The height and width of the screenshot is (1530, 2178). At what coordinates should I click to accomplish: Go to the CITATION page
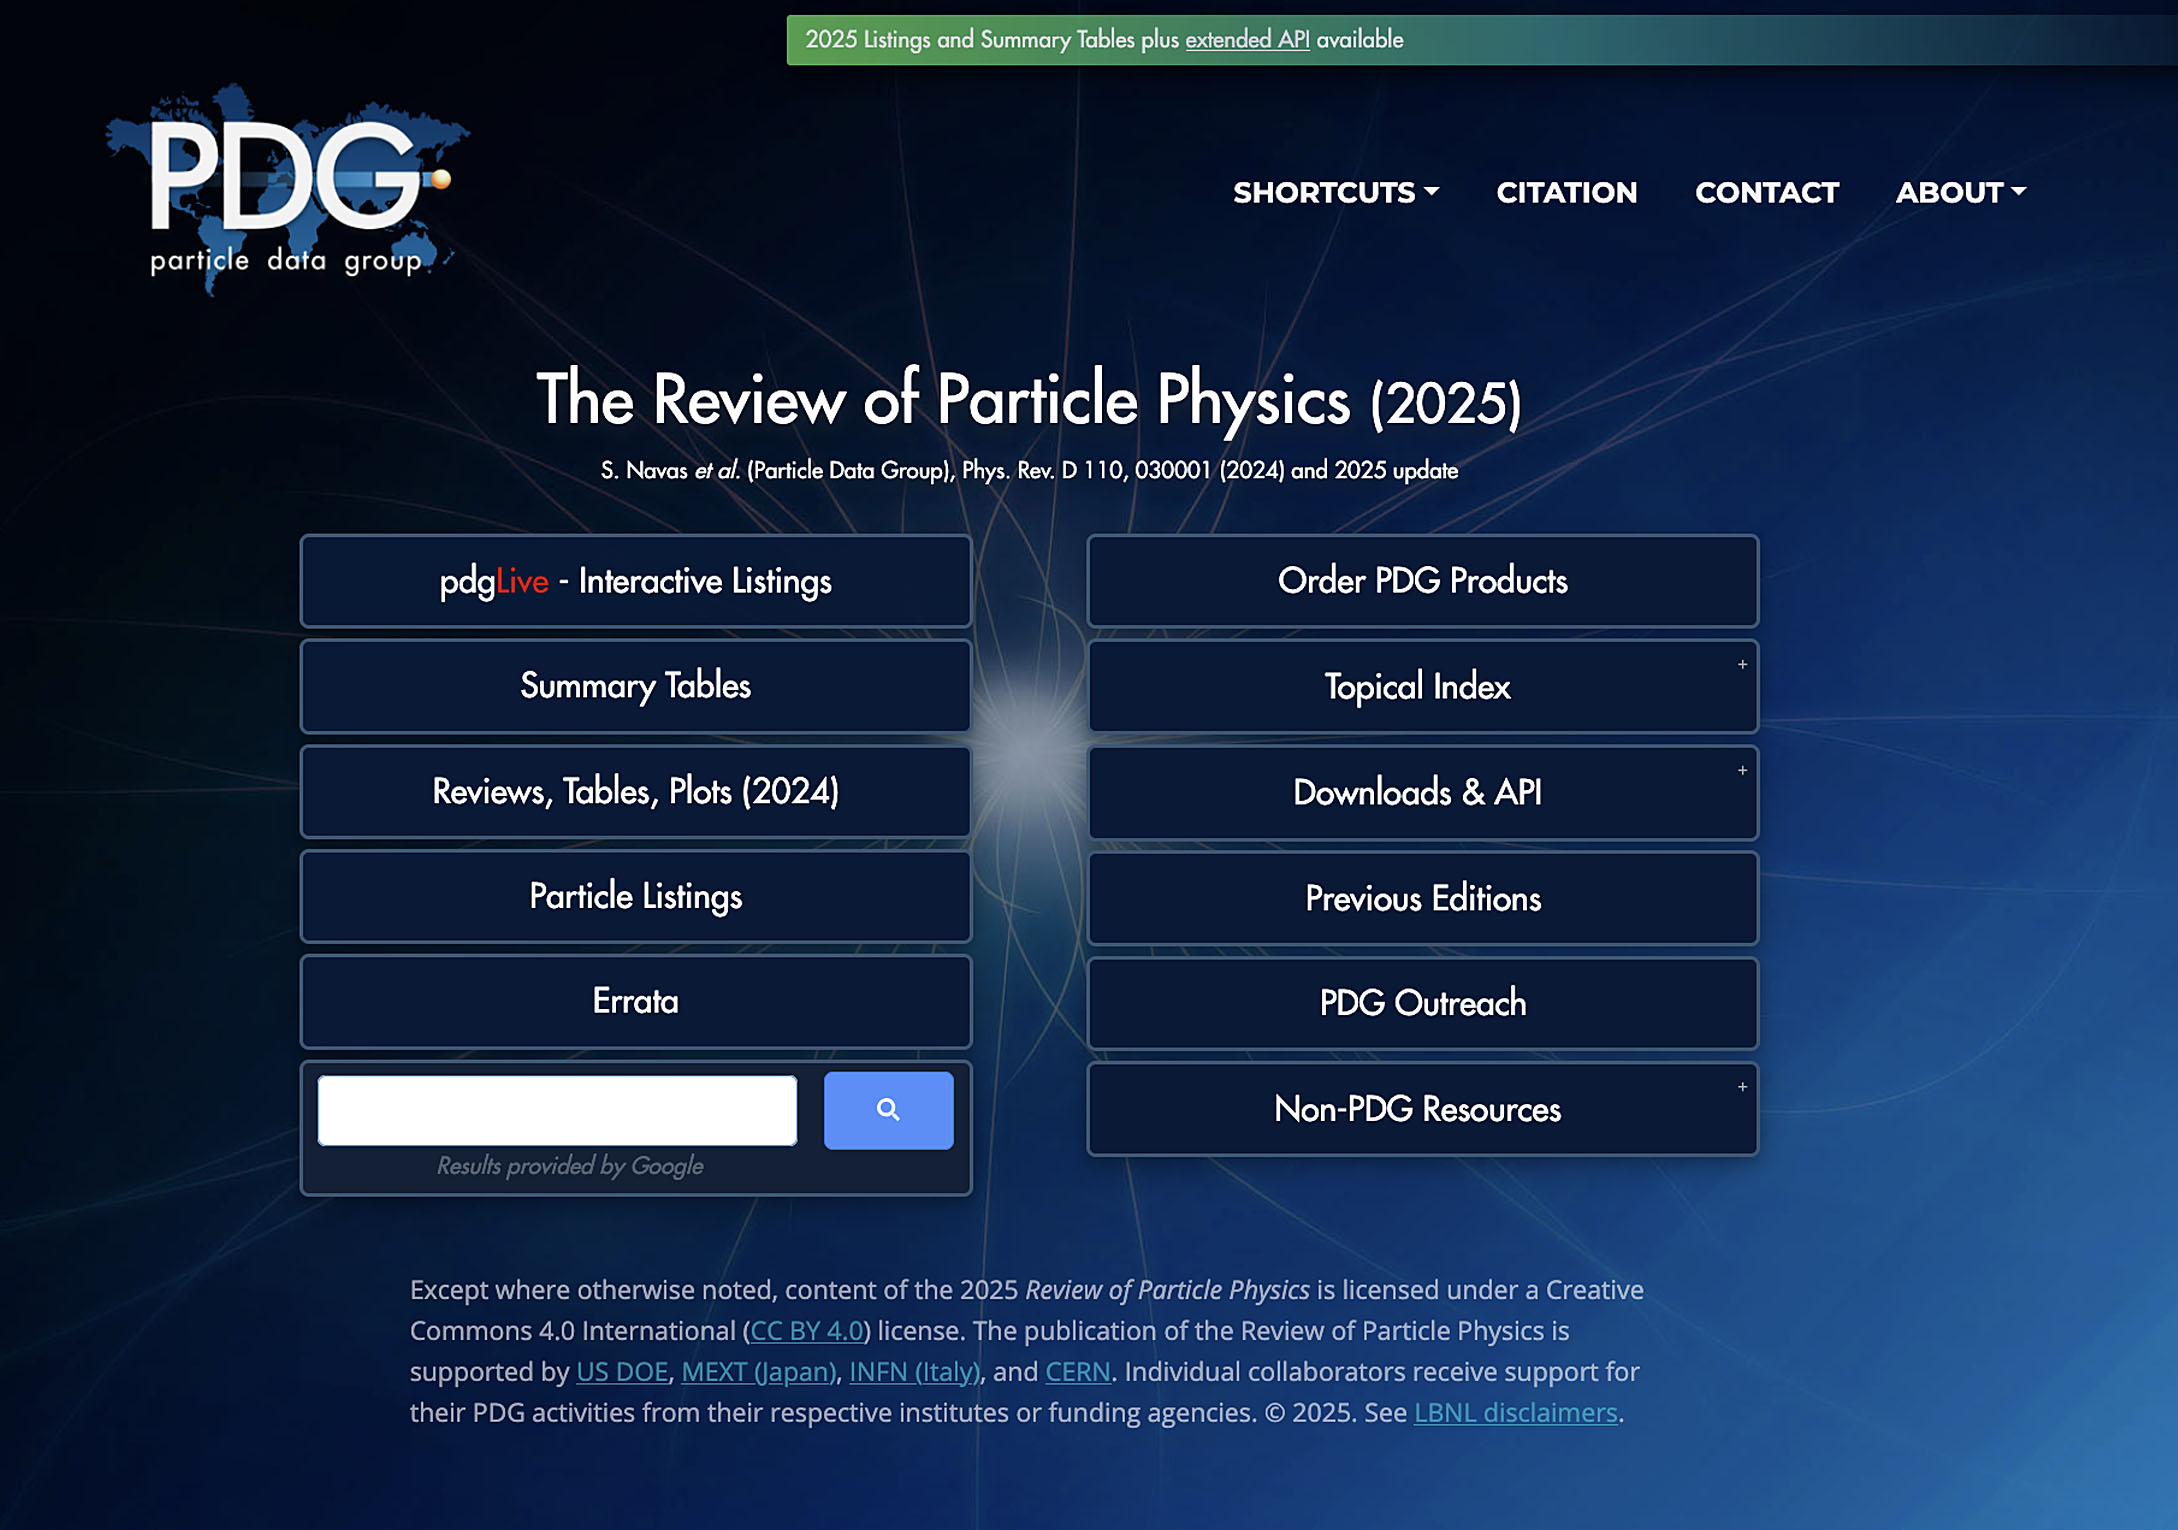click(x=1566, y=192)
